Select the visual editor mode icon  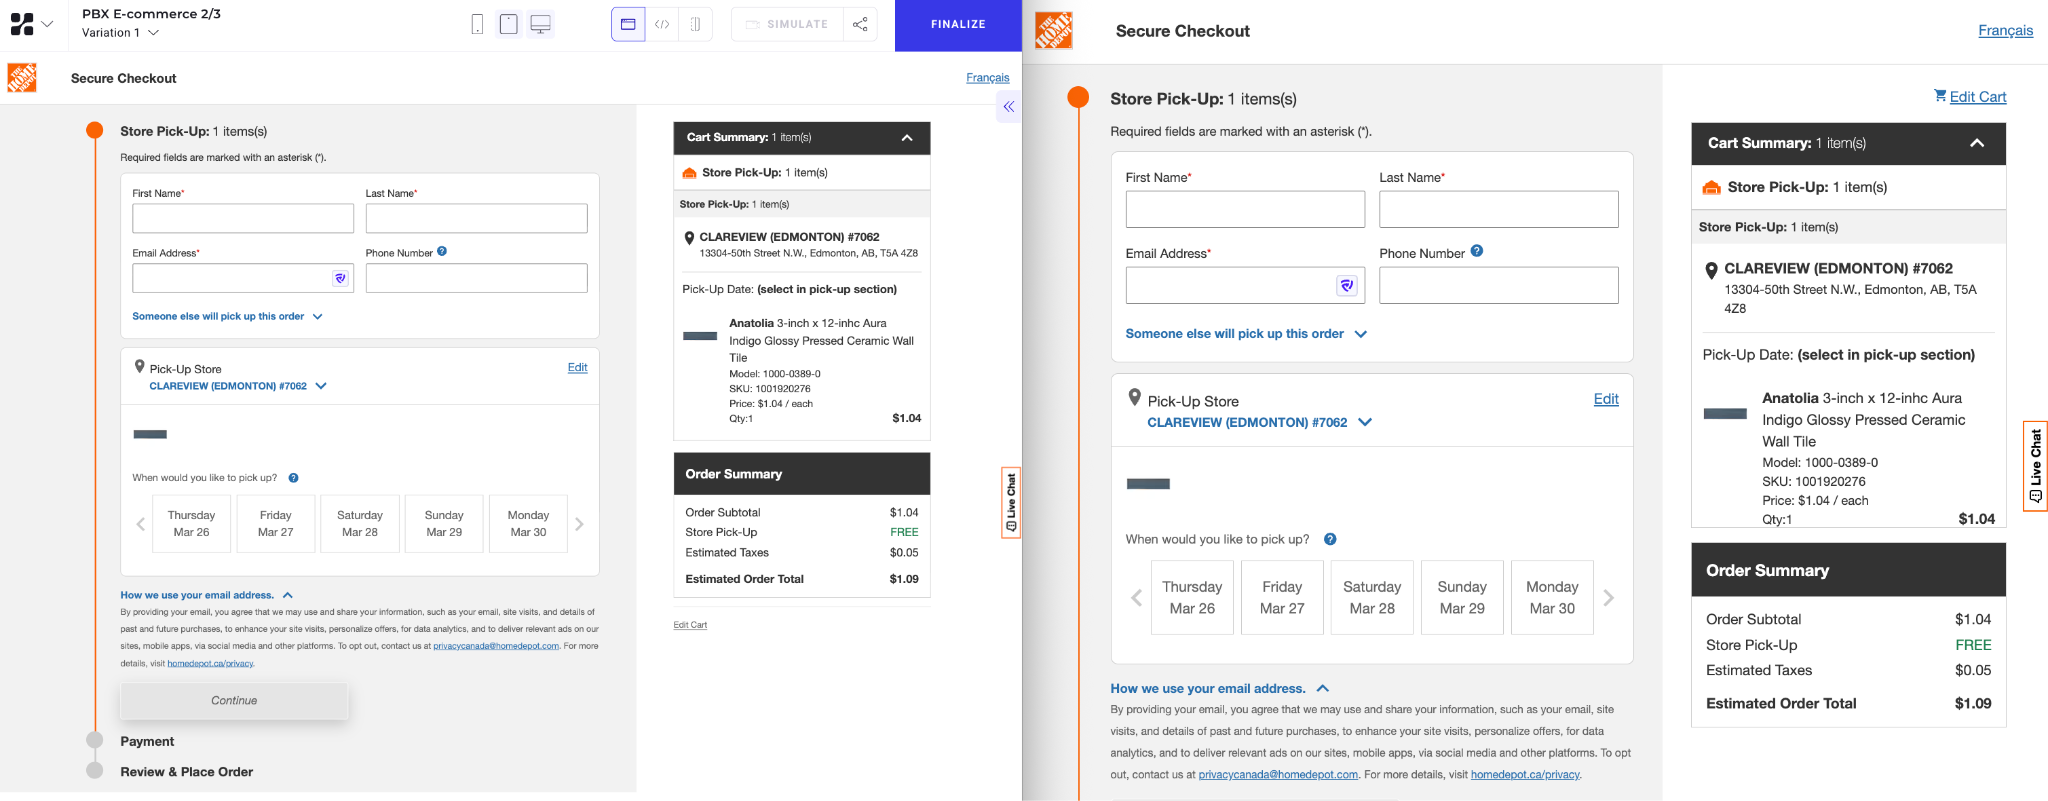pos(628,24)
